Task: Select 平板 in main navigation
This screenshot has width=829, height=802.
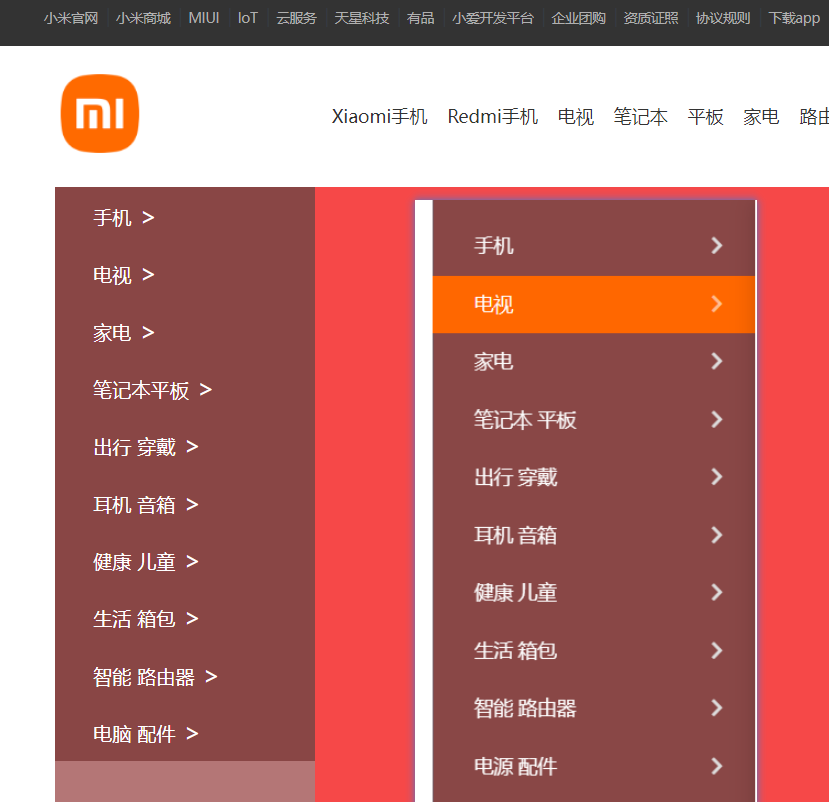Action: pos(705,117)
